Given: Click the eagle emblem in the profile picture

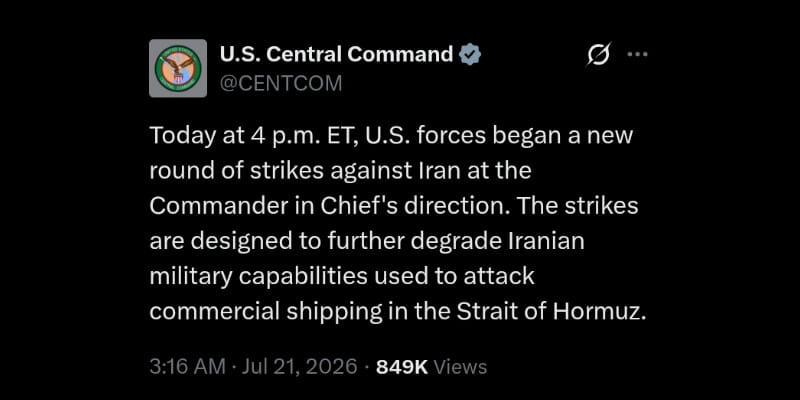Looking at the screenshot, I should point(178,68).
